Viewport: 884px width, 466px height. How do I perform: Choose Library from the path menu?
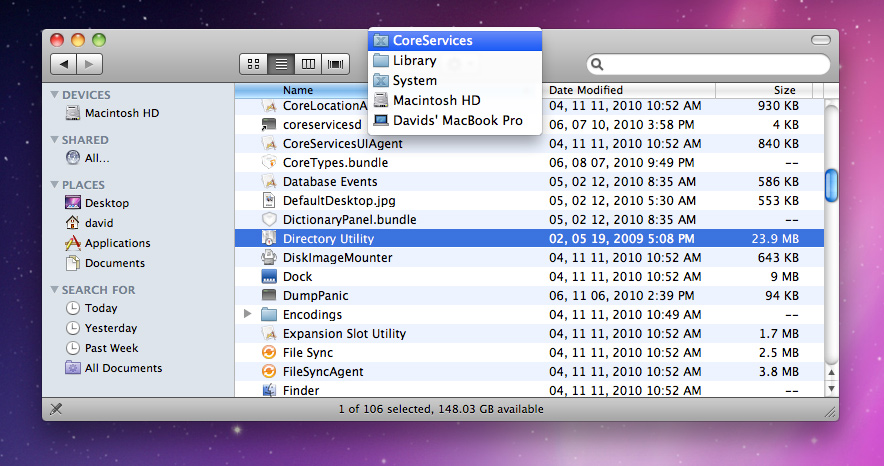pos(414,61)
